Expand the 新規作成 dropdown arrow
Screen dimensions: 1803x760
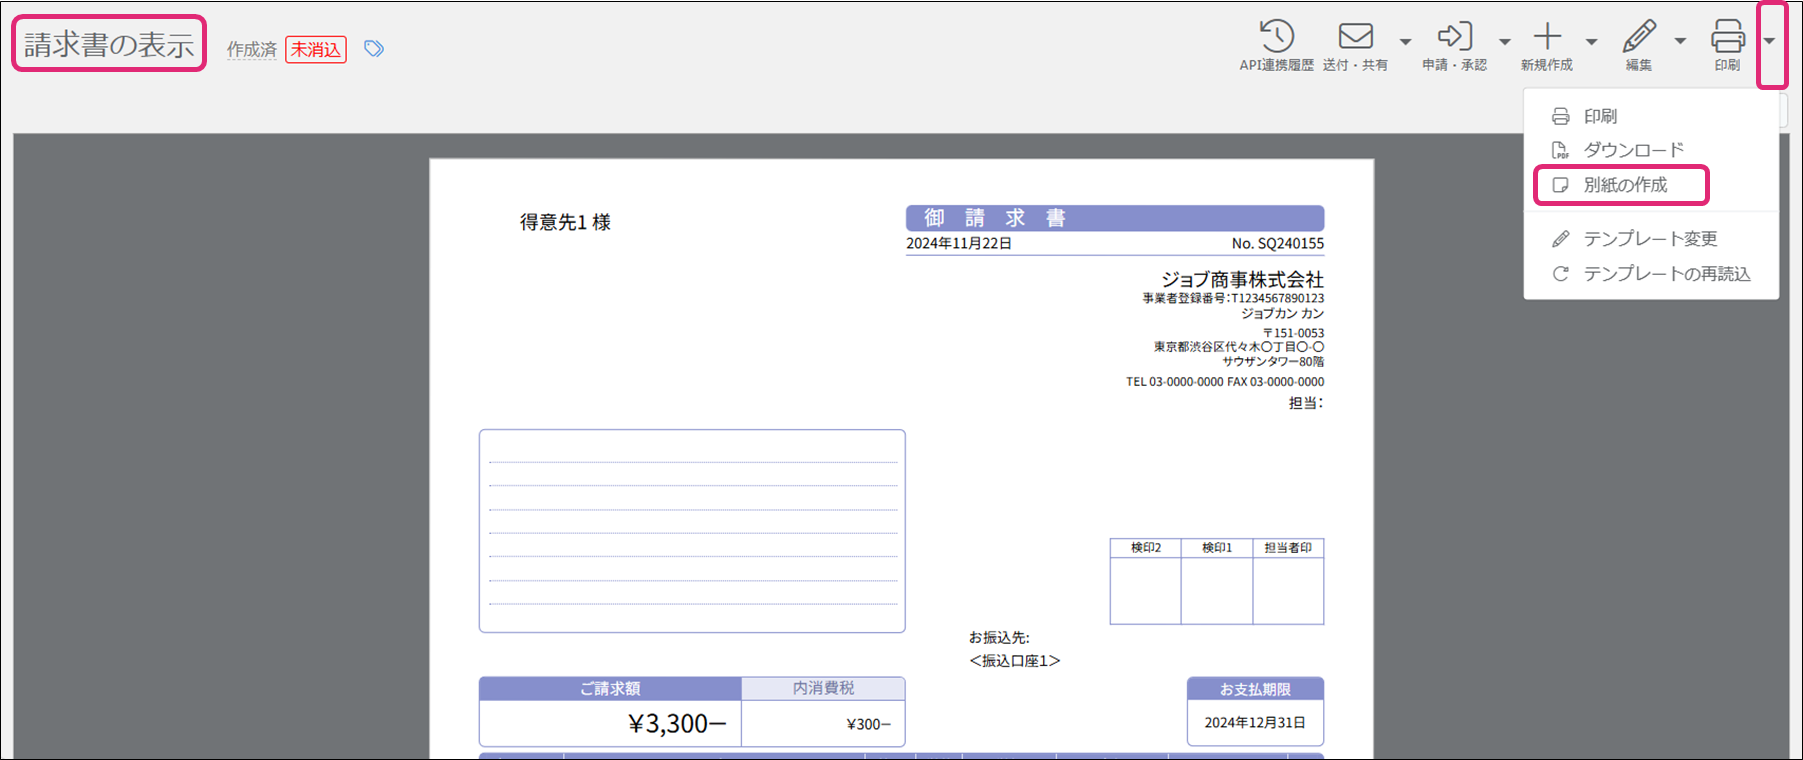[x=1591, y=42]
